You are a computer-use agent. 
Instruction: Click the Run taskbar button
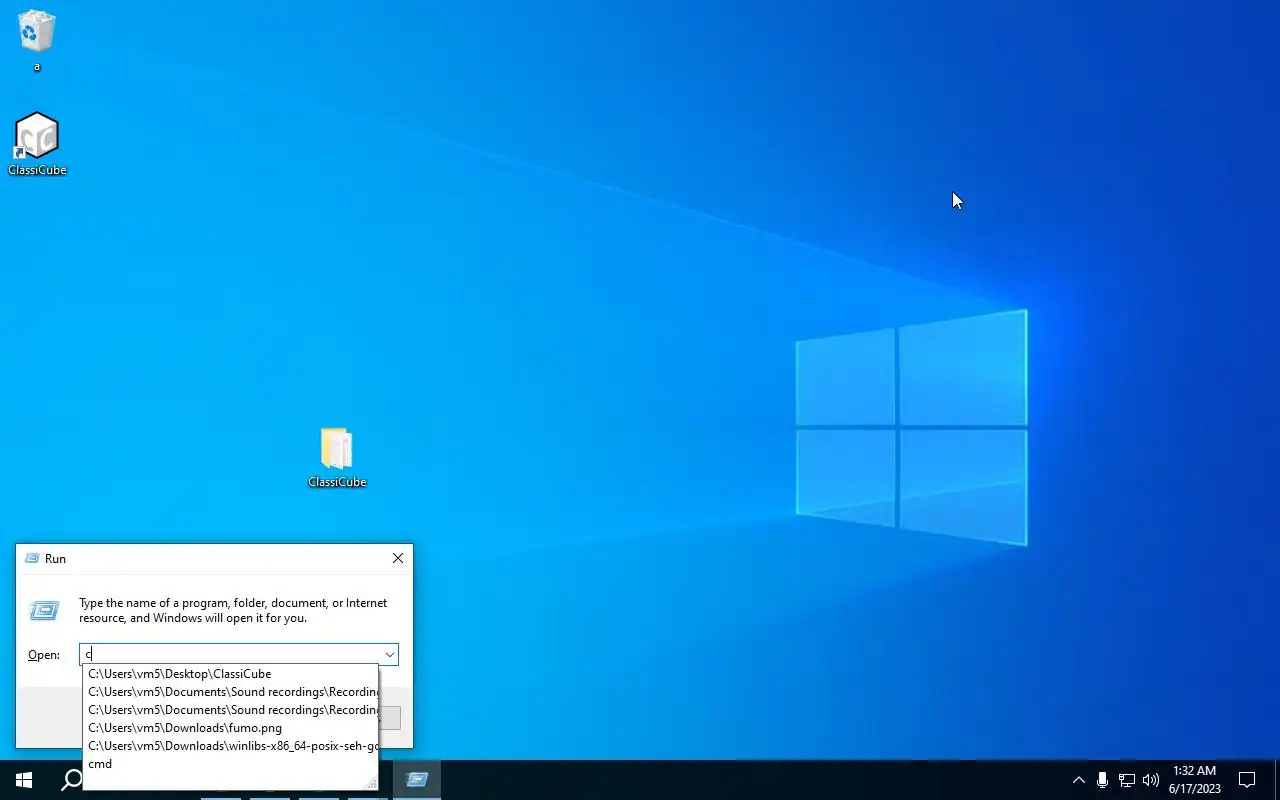pos(417,780)
